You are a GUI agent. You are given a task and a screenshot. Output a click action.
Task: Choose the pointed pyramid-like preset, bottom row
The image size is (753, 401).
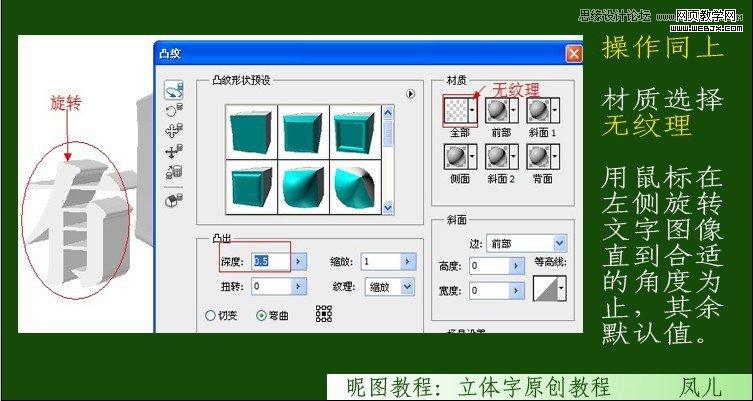[x=355, y=186]
